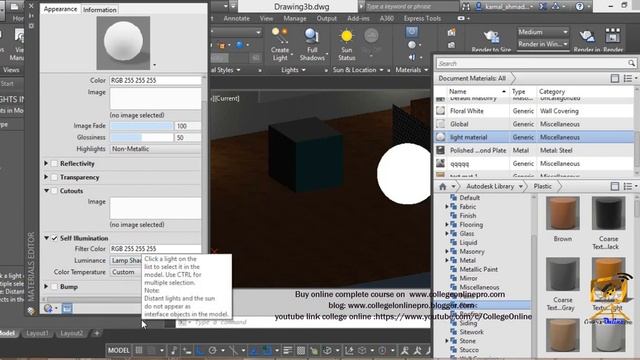Viewport: 640px width, 360px height.
Task: Click the user account icon
Action: click(478, 7)
